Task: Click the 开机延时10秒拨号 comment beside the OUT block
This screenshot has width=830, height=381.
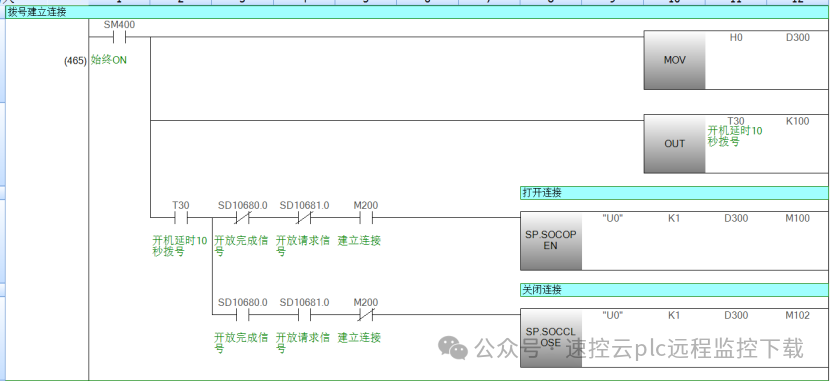Action: (735, 137)
